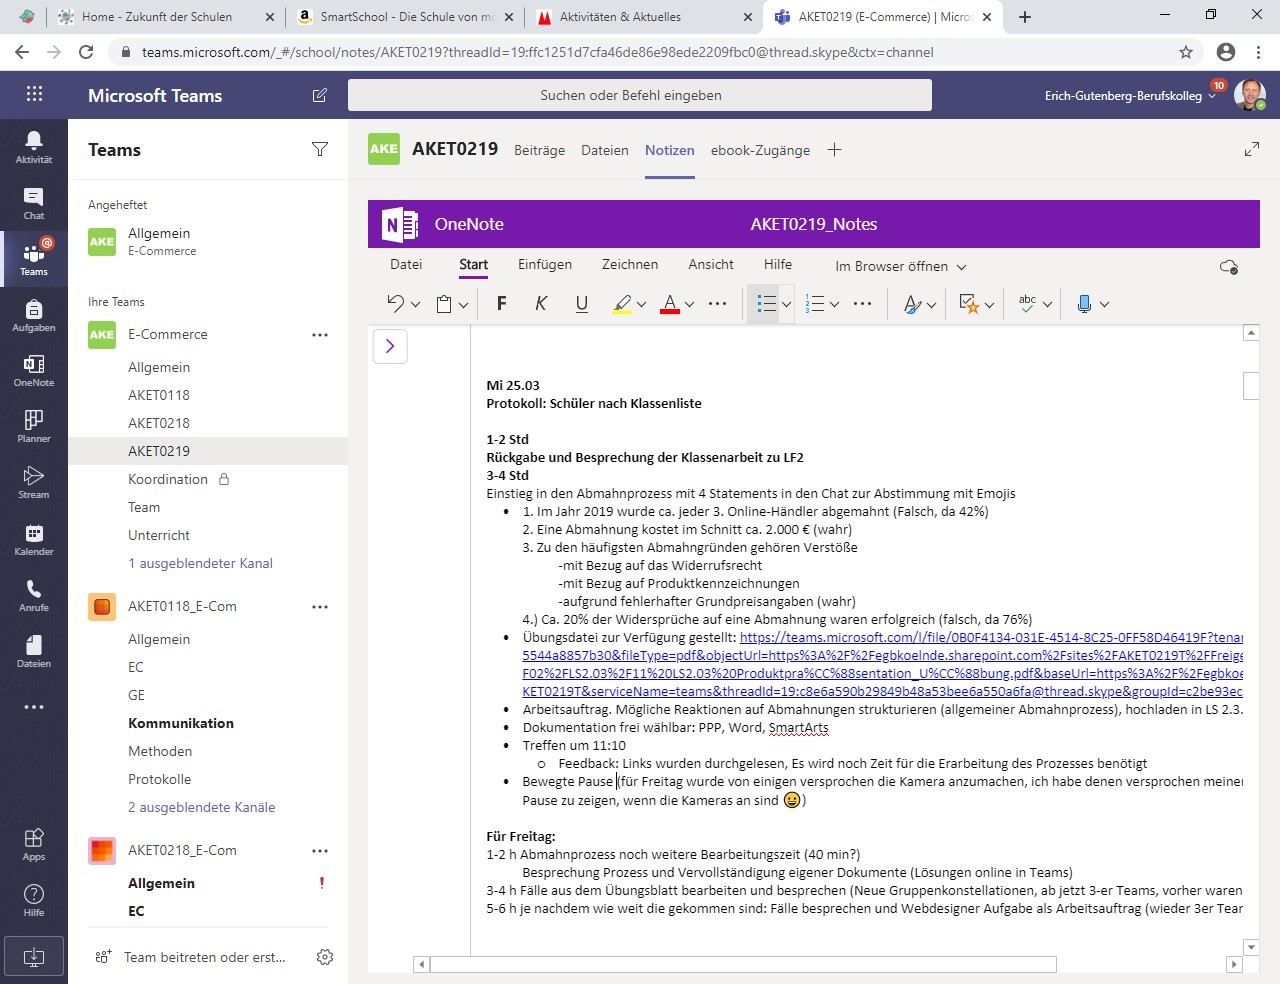Start dictation with the microphone icon
Image resolution: width=1280 pixels, height=984 pixels.
(1085, 303)
